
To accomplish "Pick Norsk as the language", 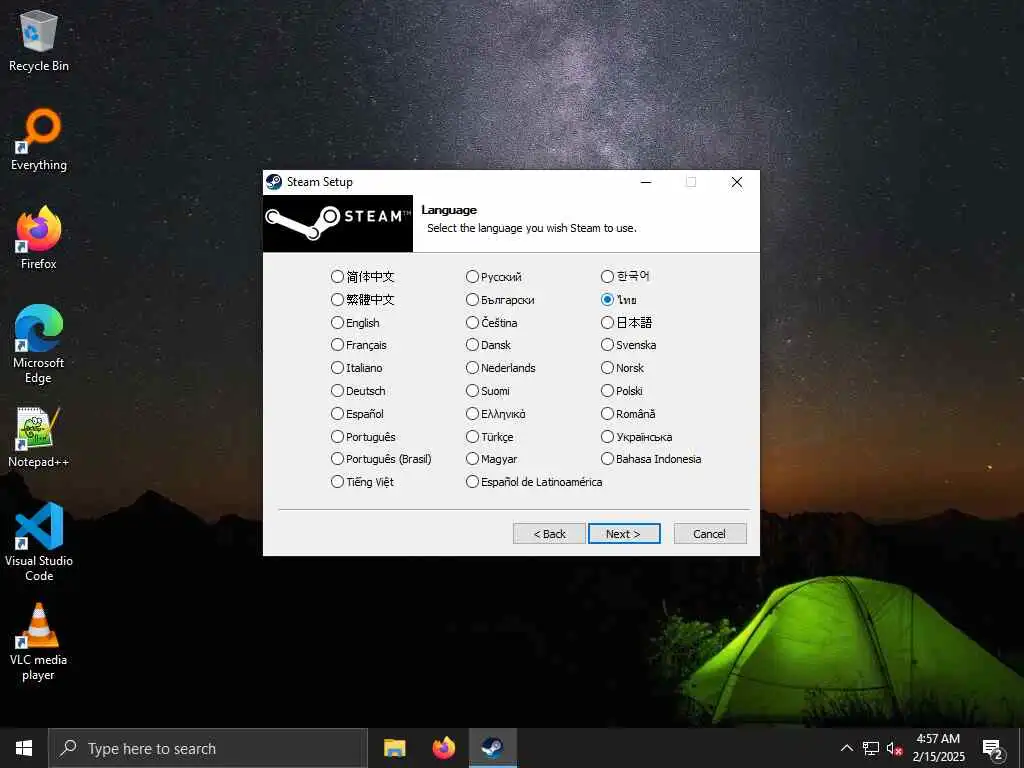I will (x=623, y=368).
